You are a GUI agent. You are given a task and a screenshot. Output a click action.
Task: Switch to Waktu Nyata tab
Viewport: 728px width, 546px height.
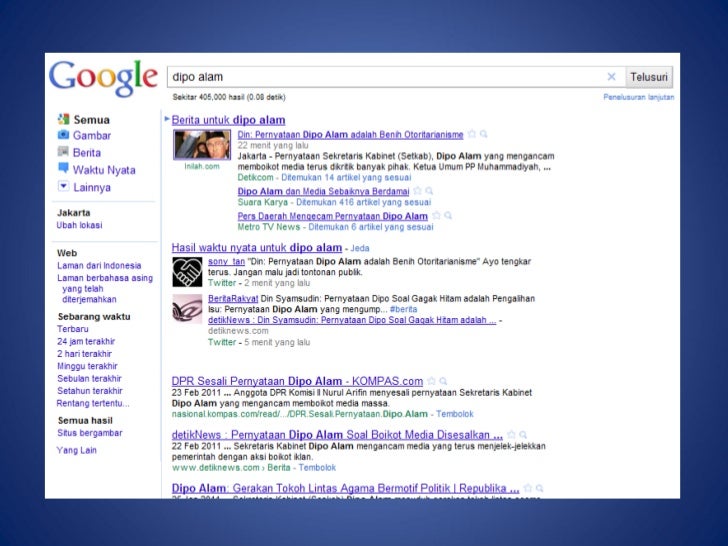coord(104,170)
